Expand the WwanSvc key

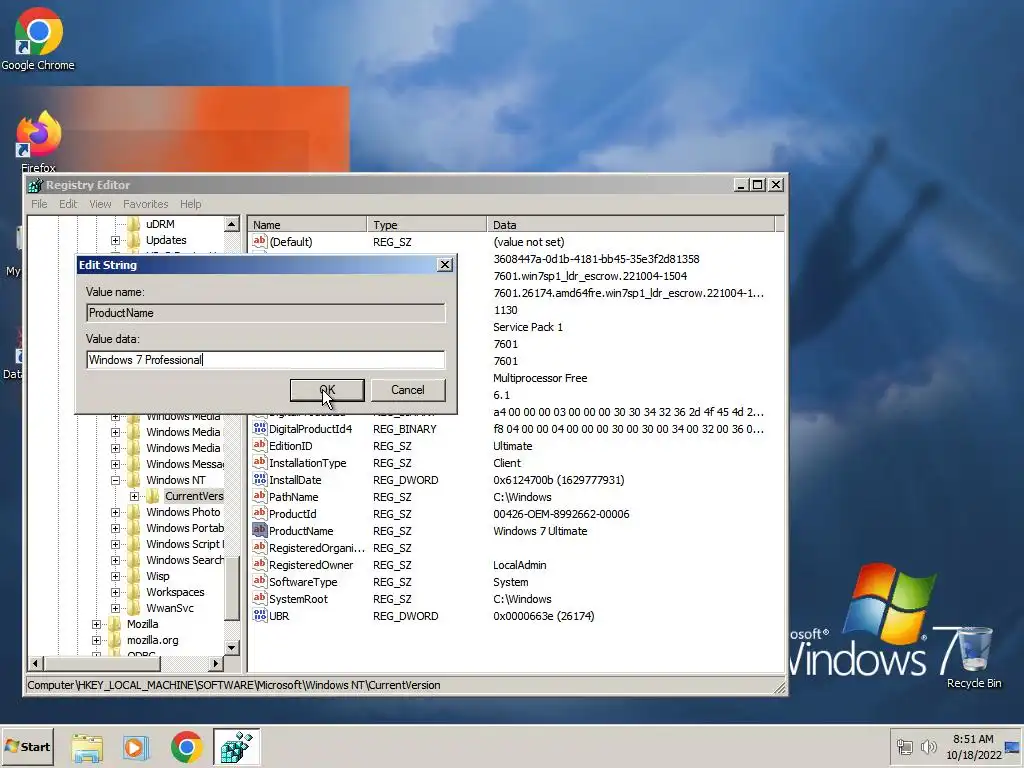point(116,608)
